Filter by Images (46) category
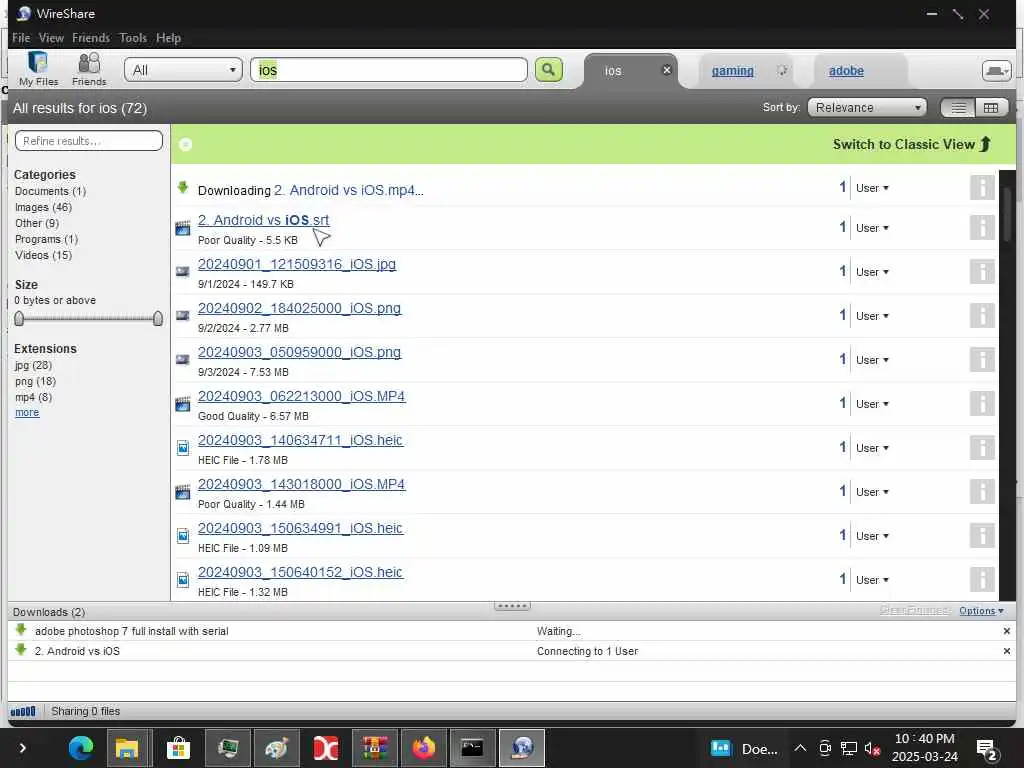Screen dimensions: 1024x768 (43, 207)
